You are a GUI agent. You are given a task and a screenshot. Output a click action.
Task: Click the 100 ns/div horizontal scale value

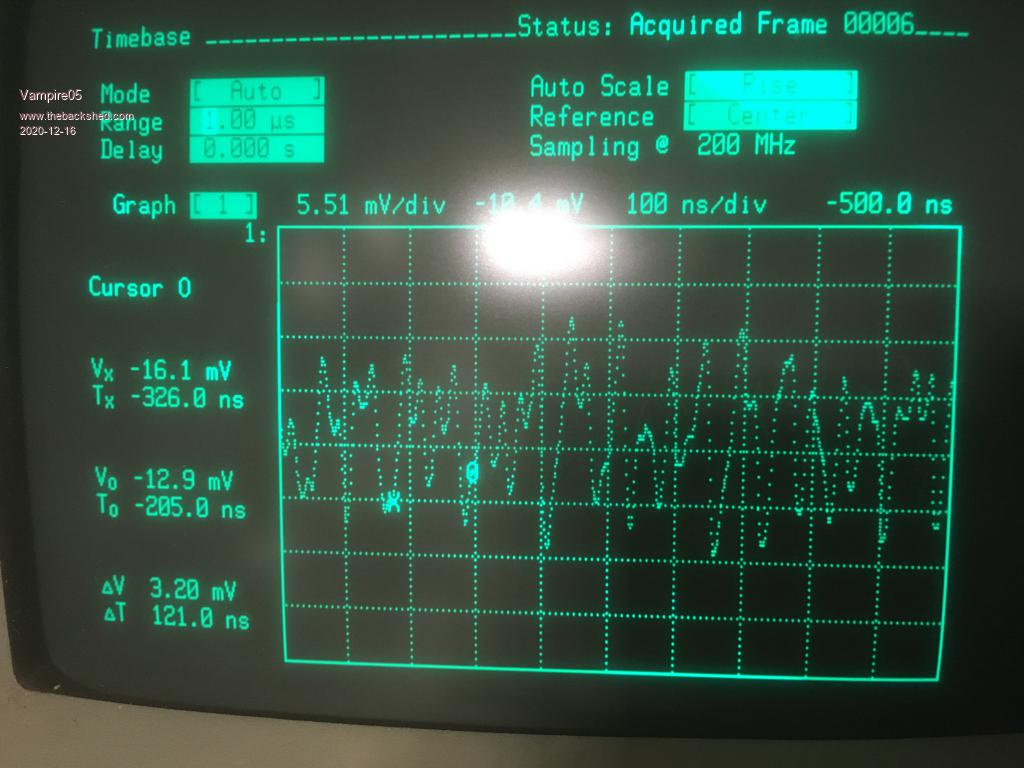point(696,206)
